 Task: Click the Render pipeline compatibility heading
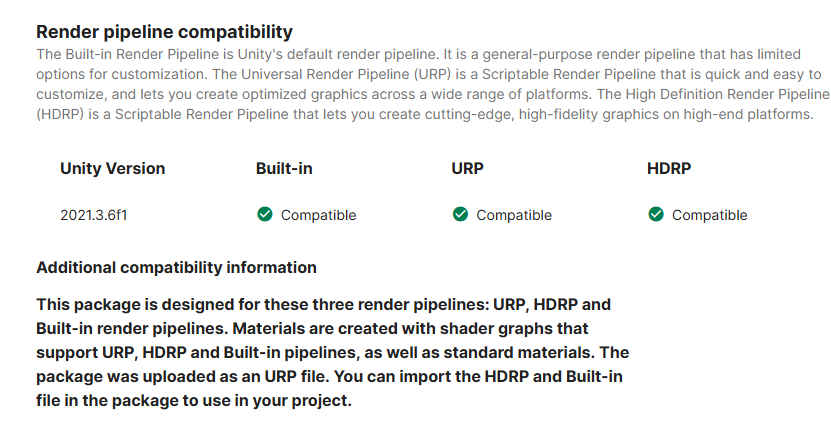[164, 32]
